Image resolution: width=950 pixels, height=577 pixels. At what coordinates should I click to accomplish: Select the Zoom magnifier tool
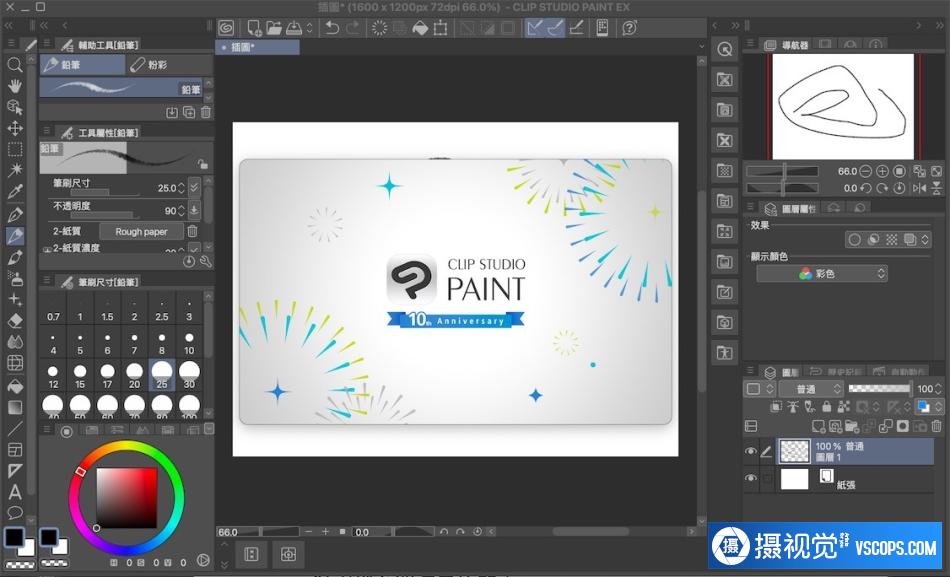[x=15, y=65]
